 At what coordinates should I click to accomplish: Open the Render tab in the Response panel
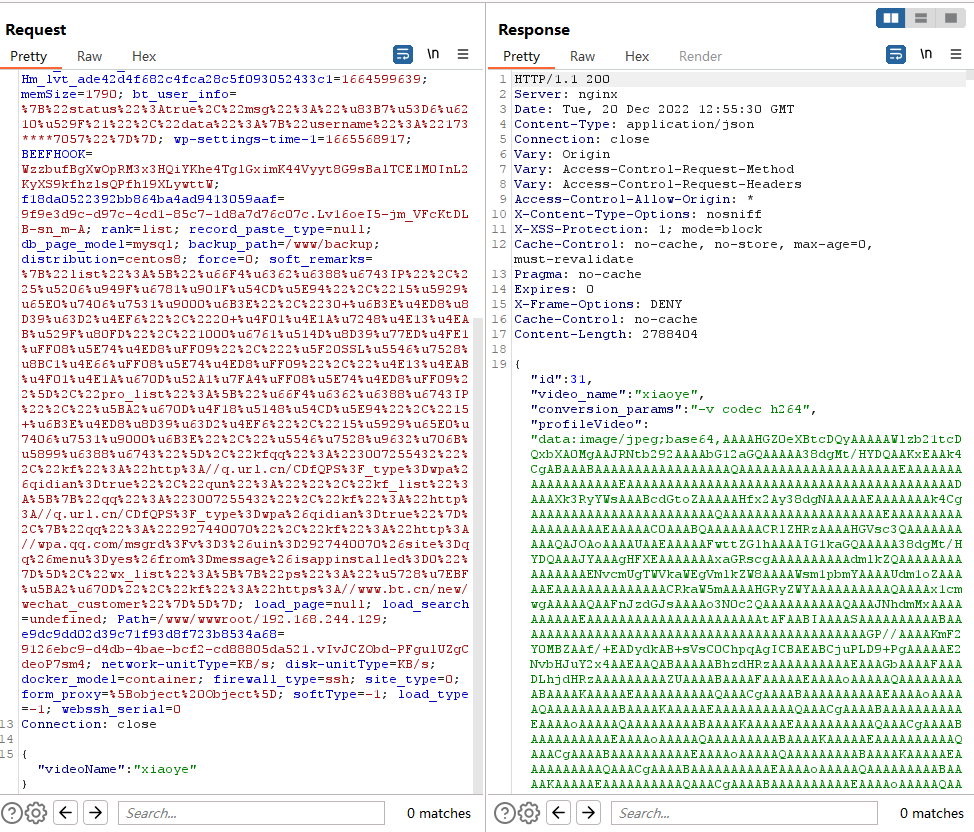pyautogui.click(x=700, y=56)
